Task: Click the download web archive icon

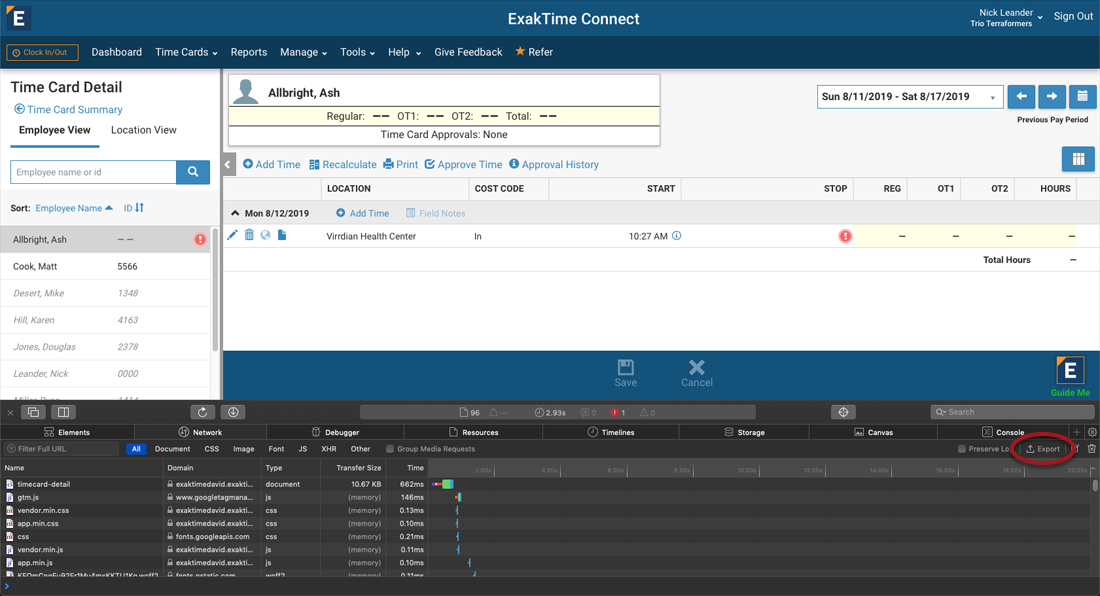Action: (x=233, y=412)
